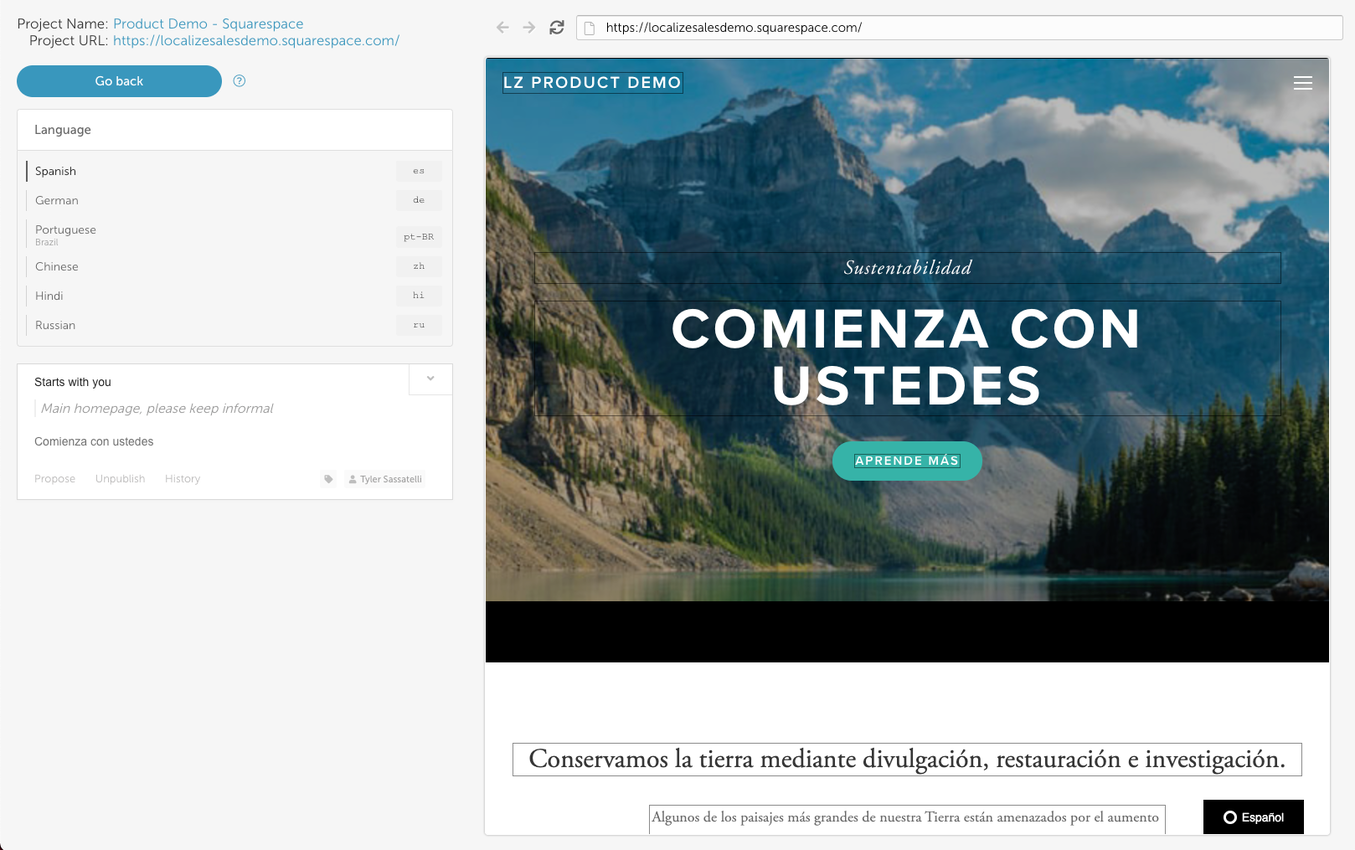Click the tag icon in the phrase panel
1355x850 pixels.
pos(328,478)
